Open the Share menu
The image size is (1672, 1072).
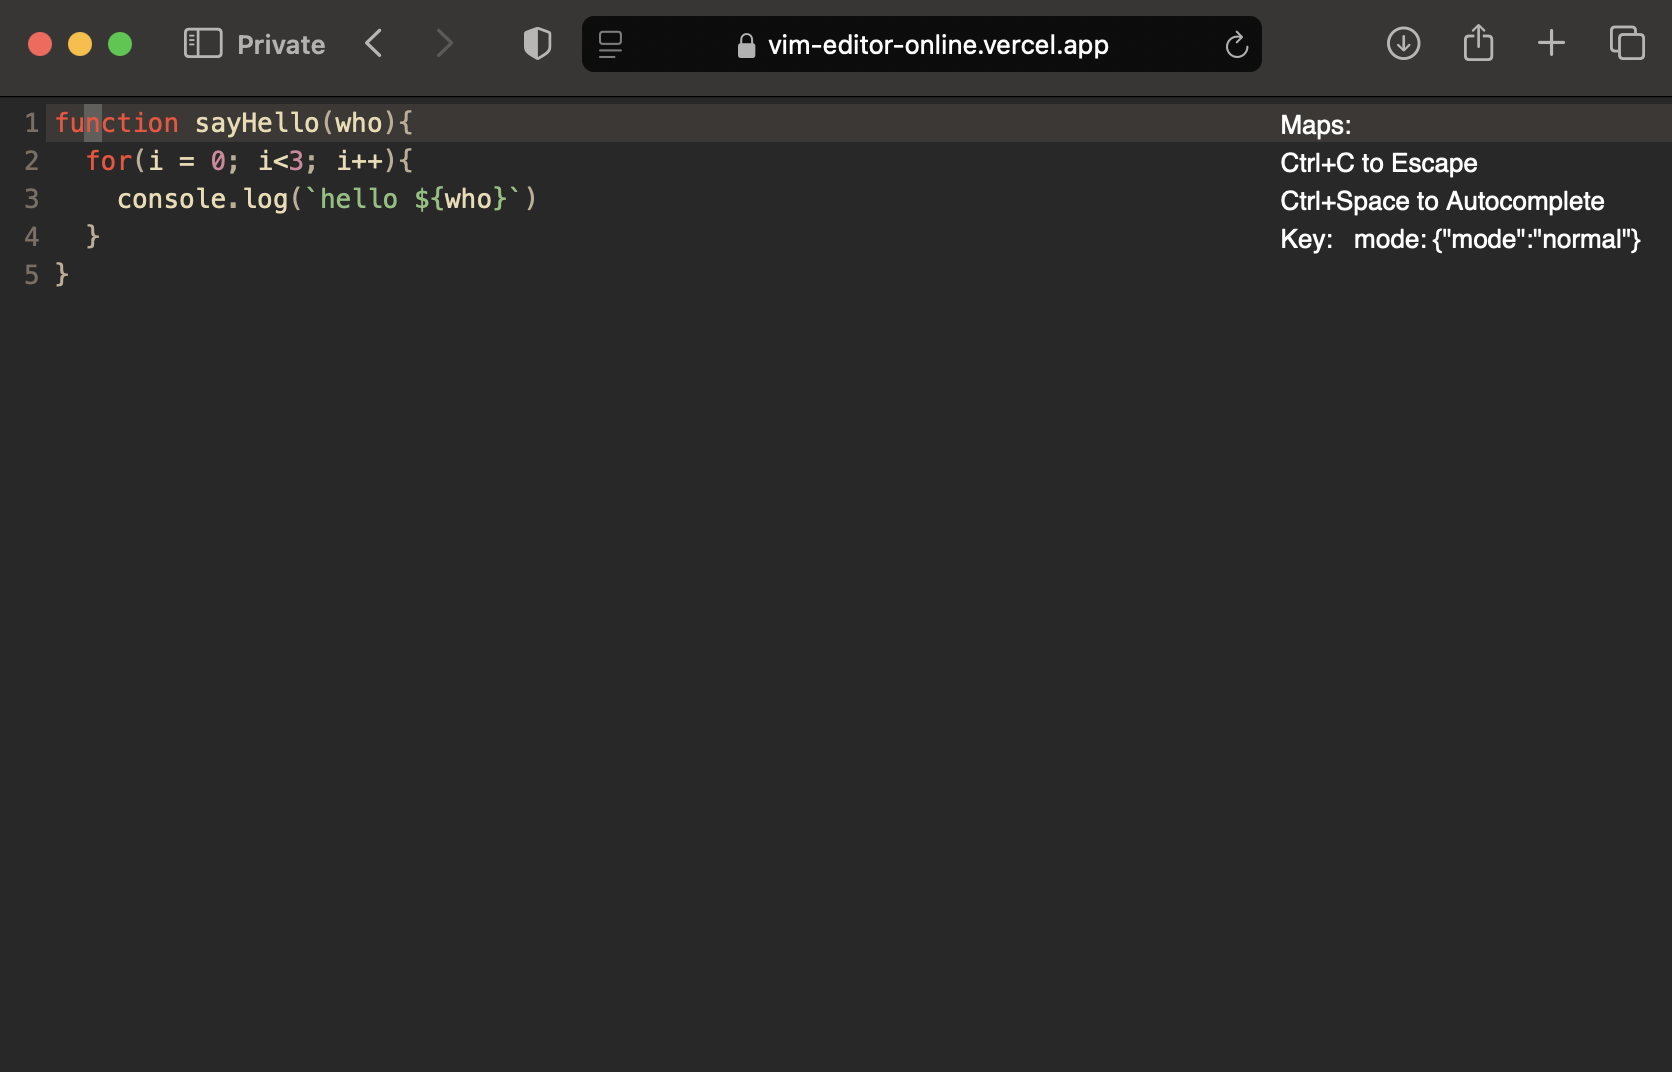pos(1477,43)
